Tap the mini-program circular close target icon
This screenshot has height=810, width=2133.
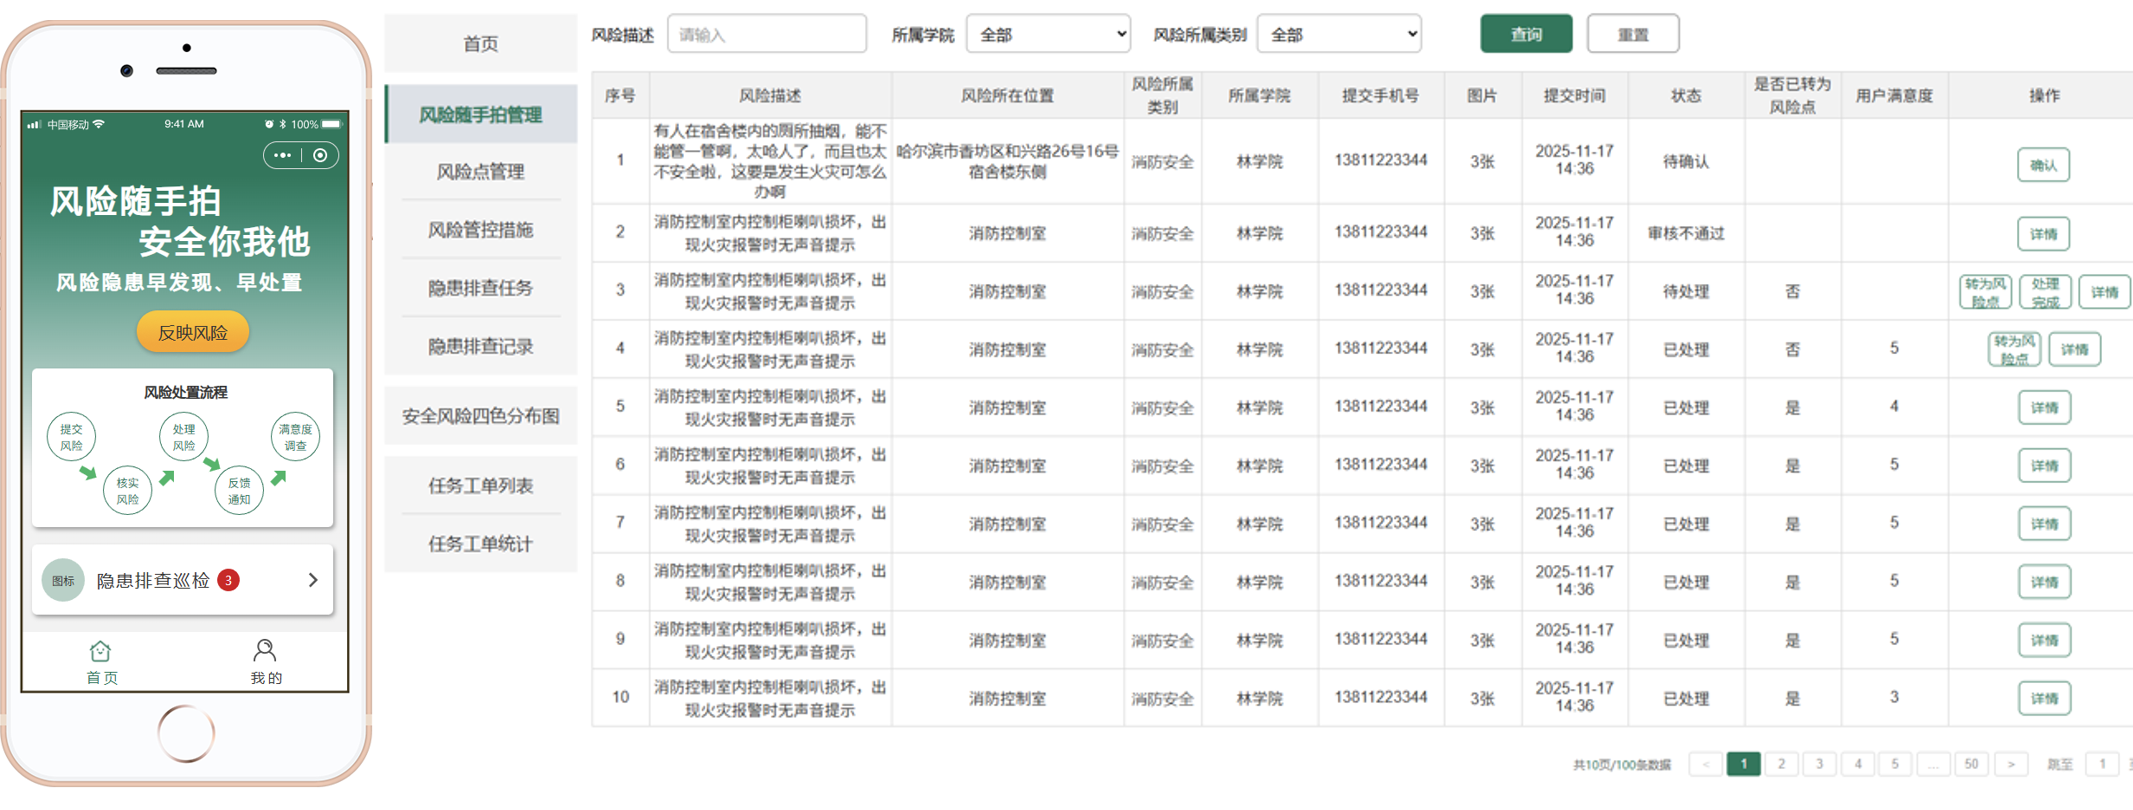click(320, 155)
